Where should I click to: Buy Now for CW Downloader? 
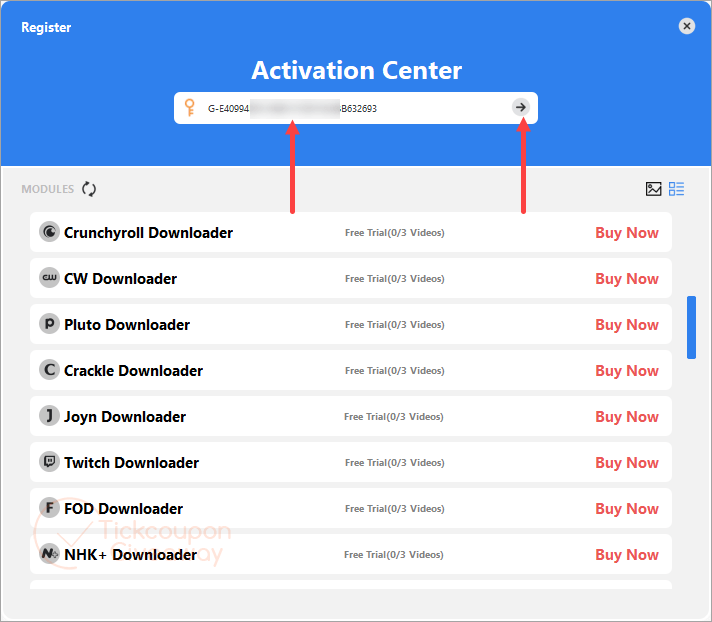tap(627, 278)
